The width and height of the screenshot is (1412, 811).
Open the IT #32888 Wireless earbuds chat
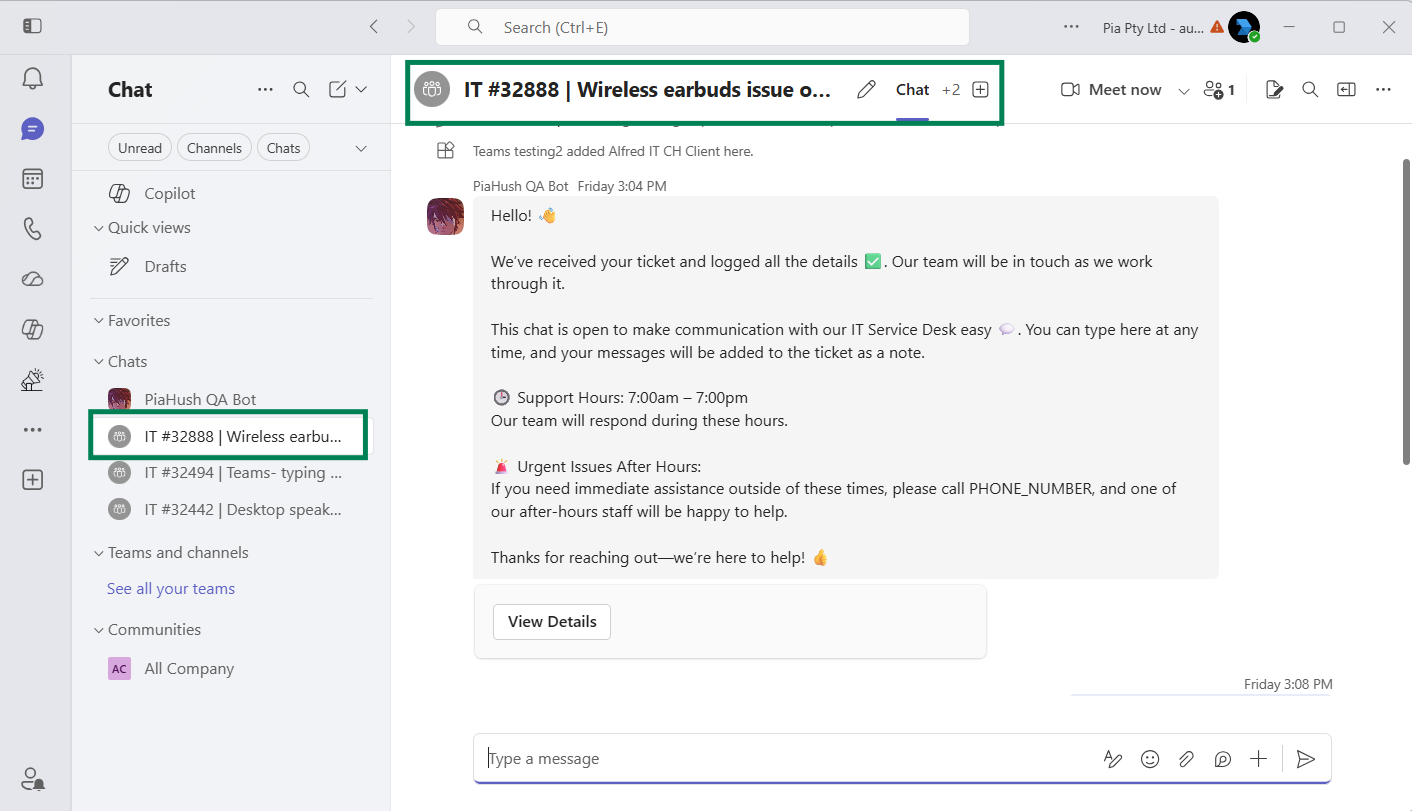(229, 436)
